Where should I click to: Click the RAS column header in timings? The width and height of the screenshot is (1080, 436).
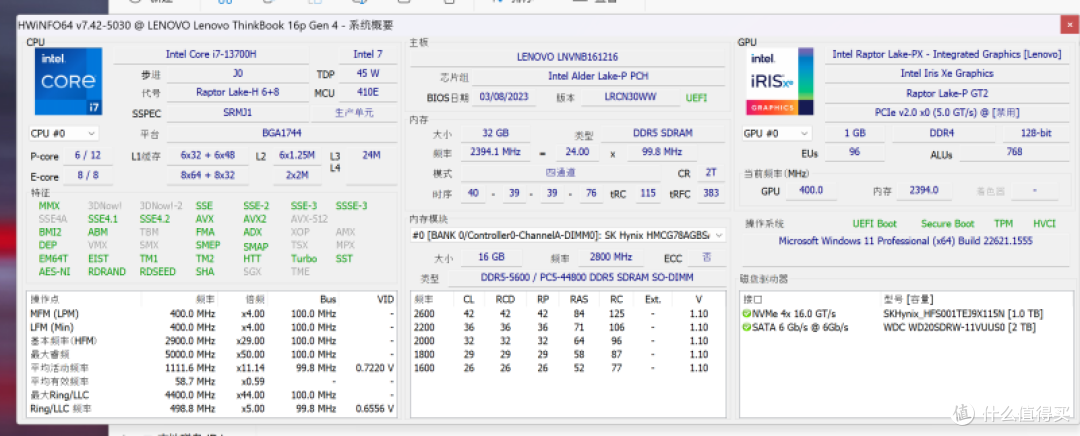tap(579, 300)
